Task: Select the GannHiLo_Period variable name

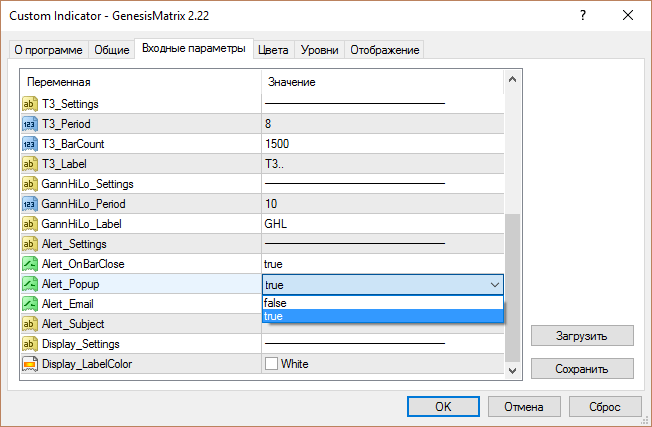Action: (83, 204)
